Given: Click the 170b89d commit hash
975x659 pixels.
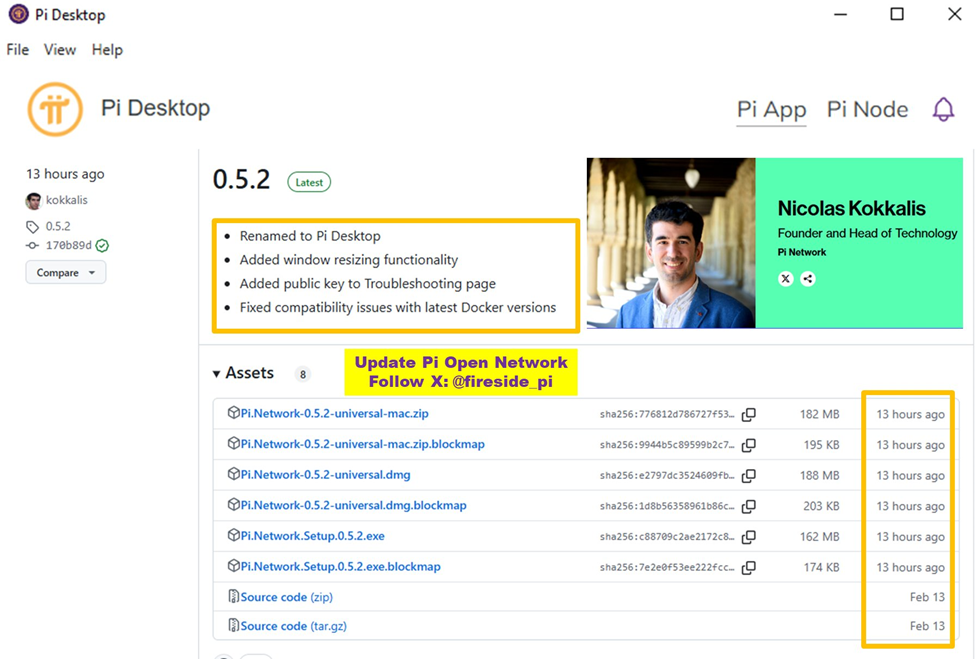Looking at the screenshot, I should click(69, 245).
